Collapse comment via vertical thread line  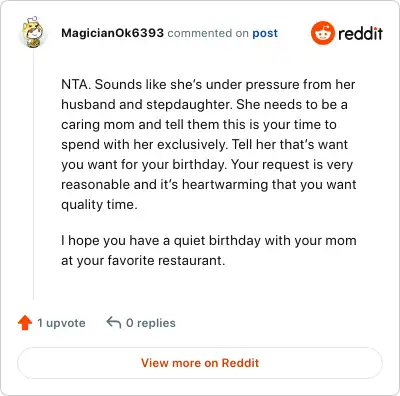tap(33, 173)
